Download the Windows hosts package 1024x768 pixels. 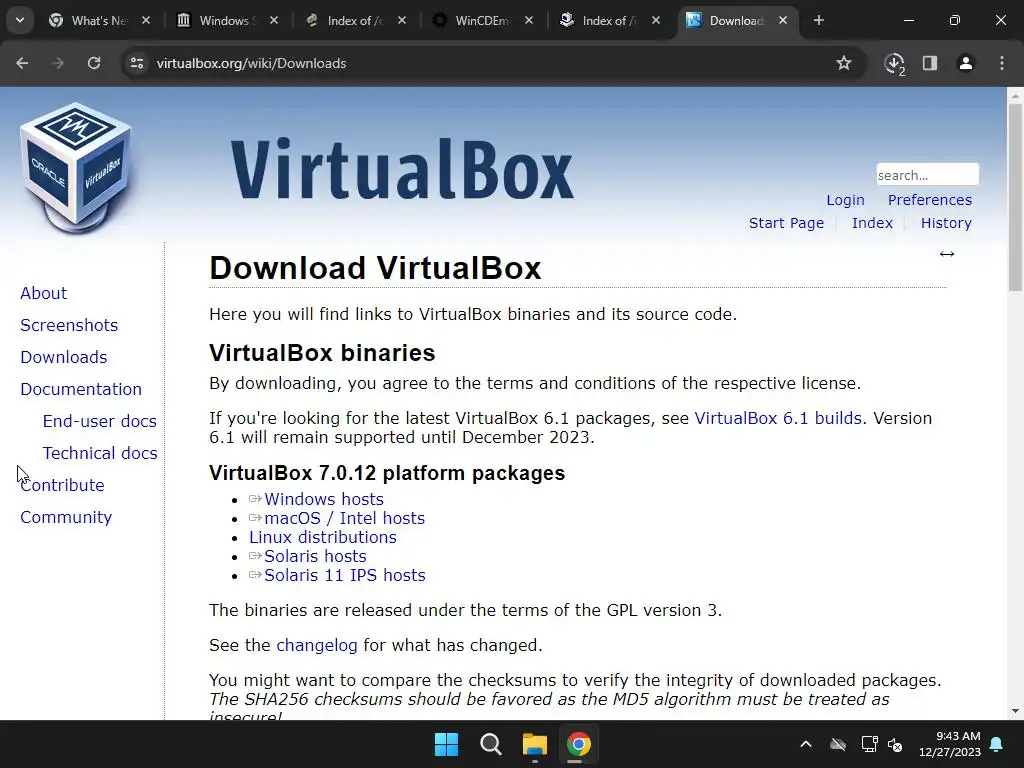pos(324,499)
